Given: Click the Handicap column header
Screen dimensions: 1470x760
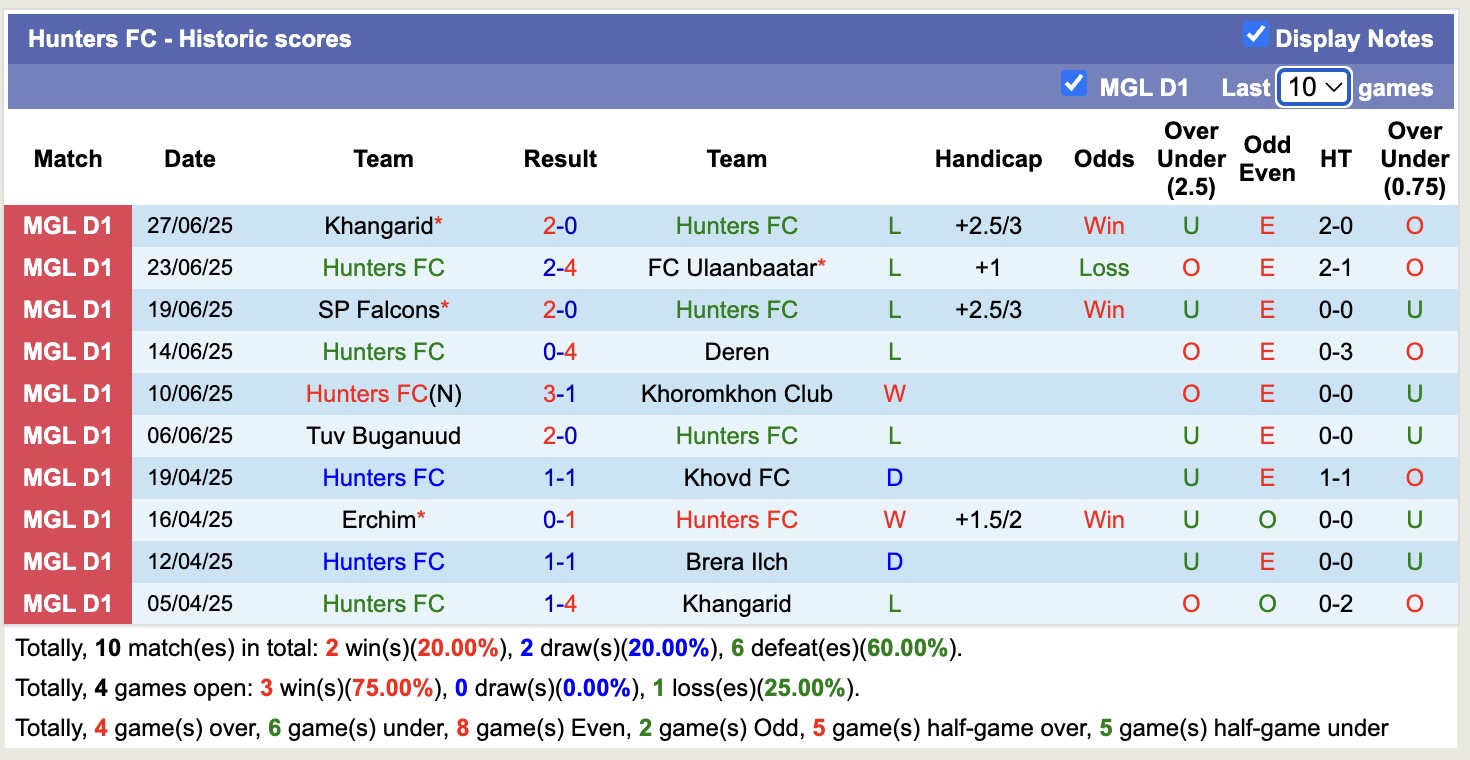Looking at the screenshot, I should (988, 159).
